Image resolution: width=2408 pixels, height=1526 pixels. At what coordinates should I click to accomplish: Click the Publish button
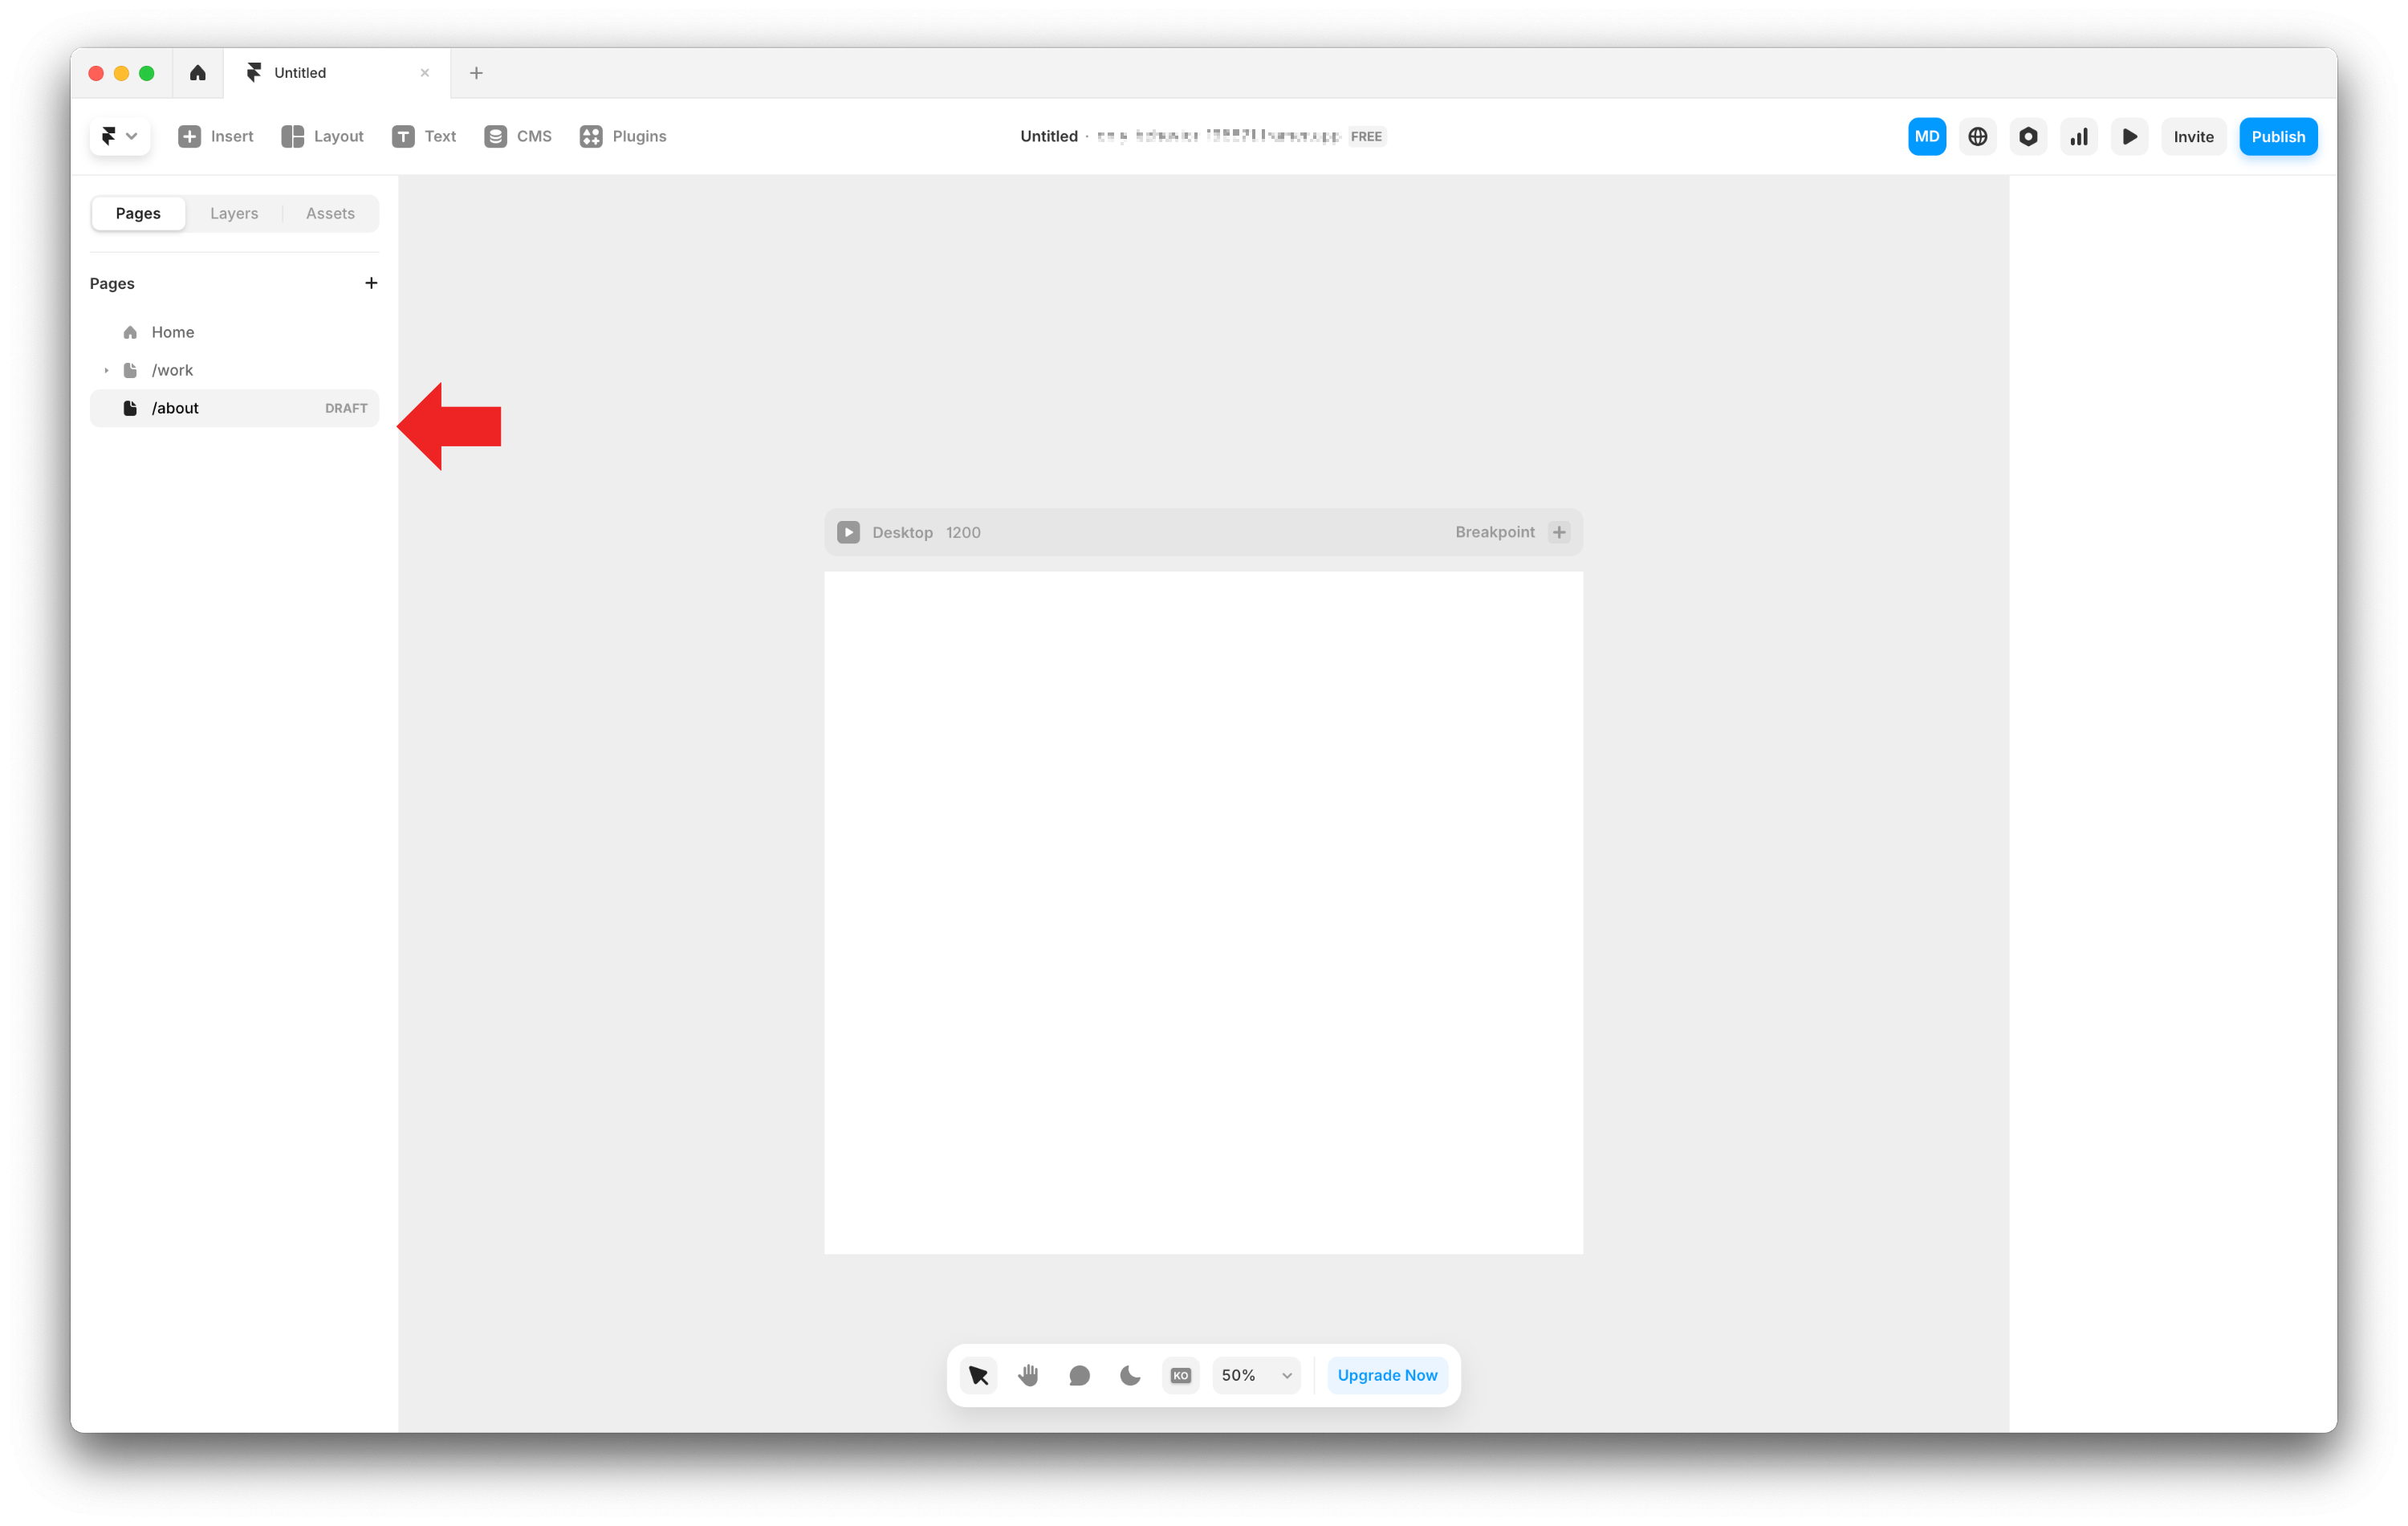pos(2277,137)
